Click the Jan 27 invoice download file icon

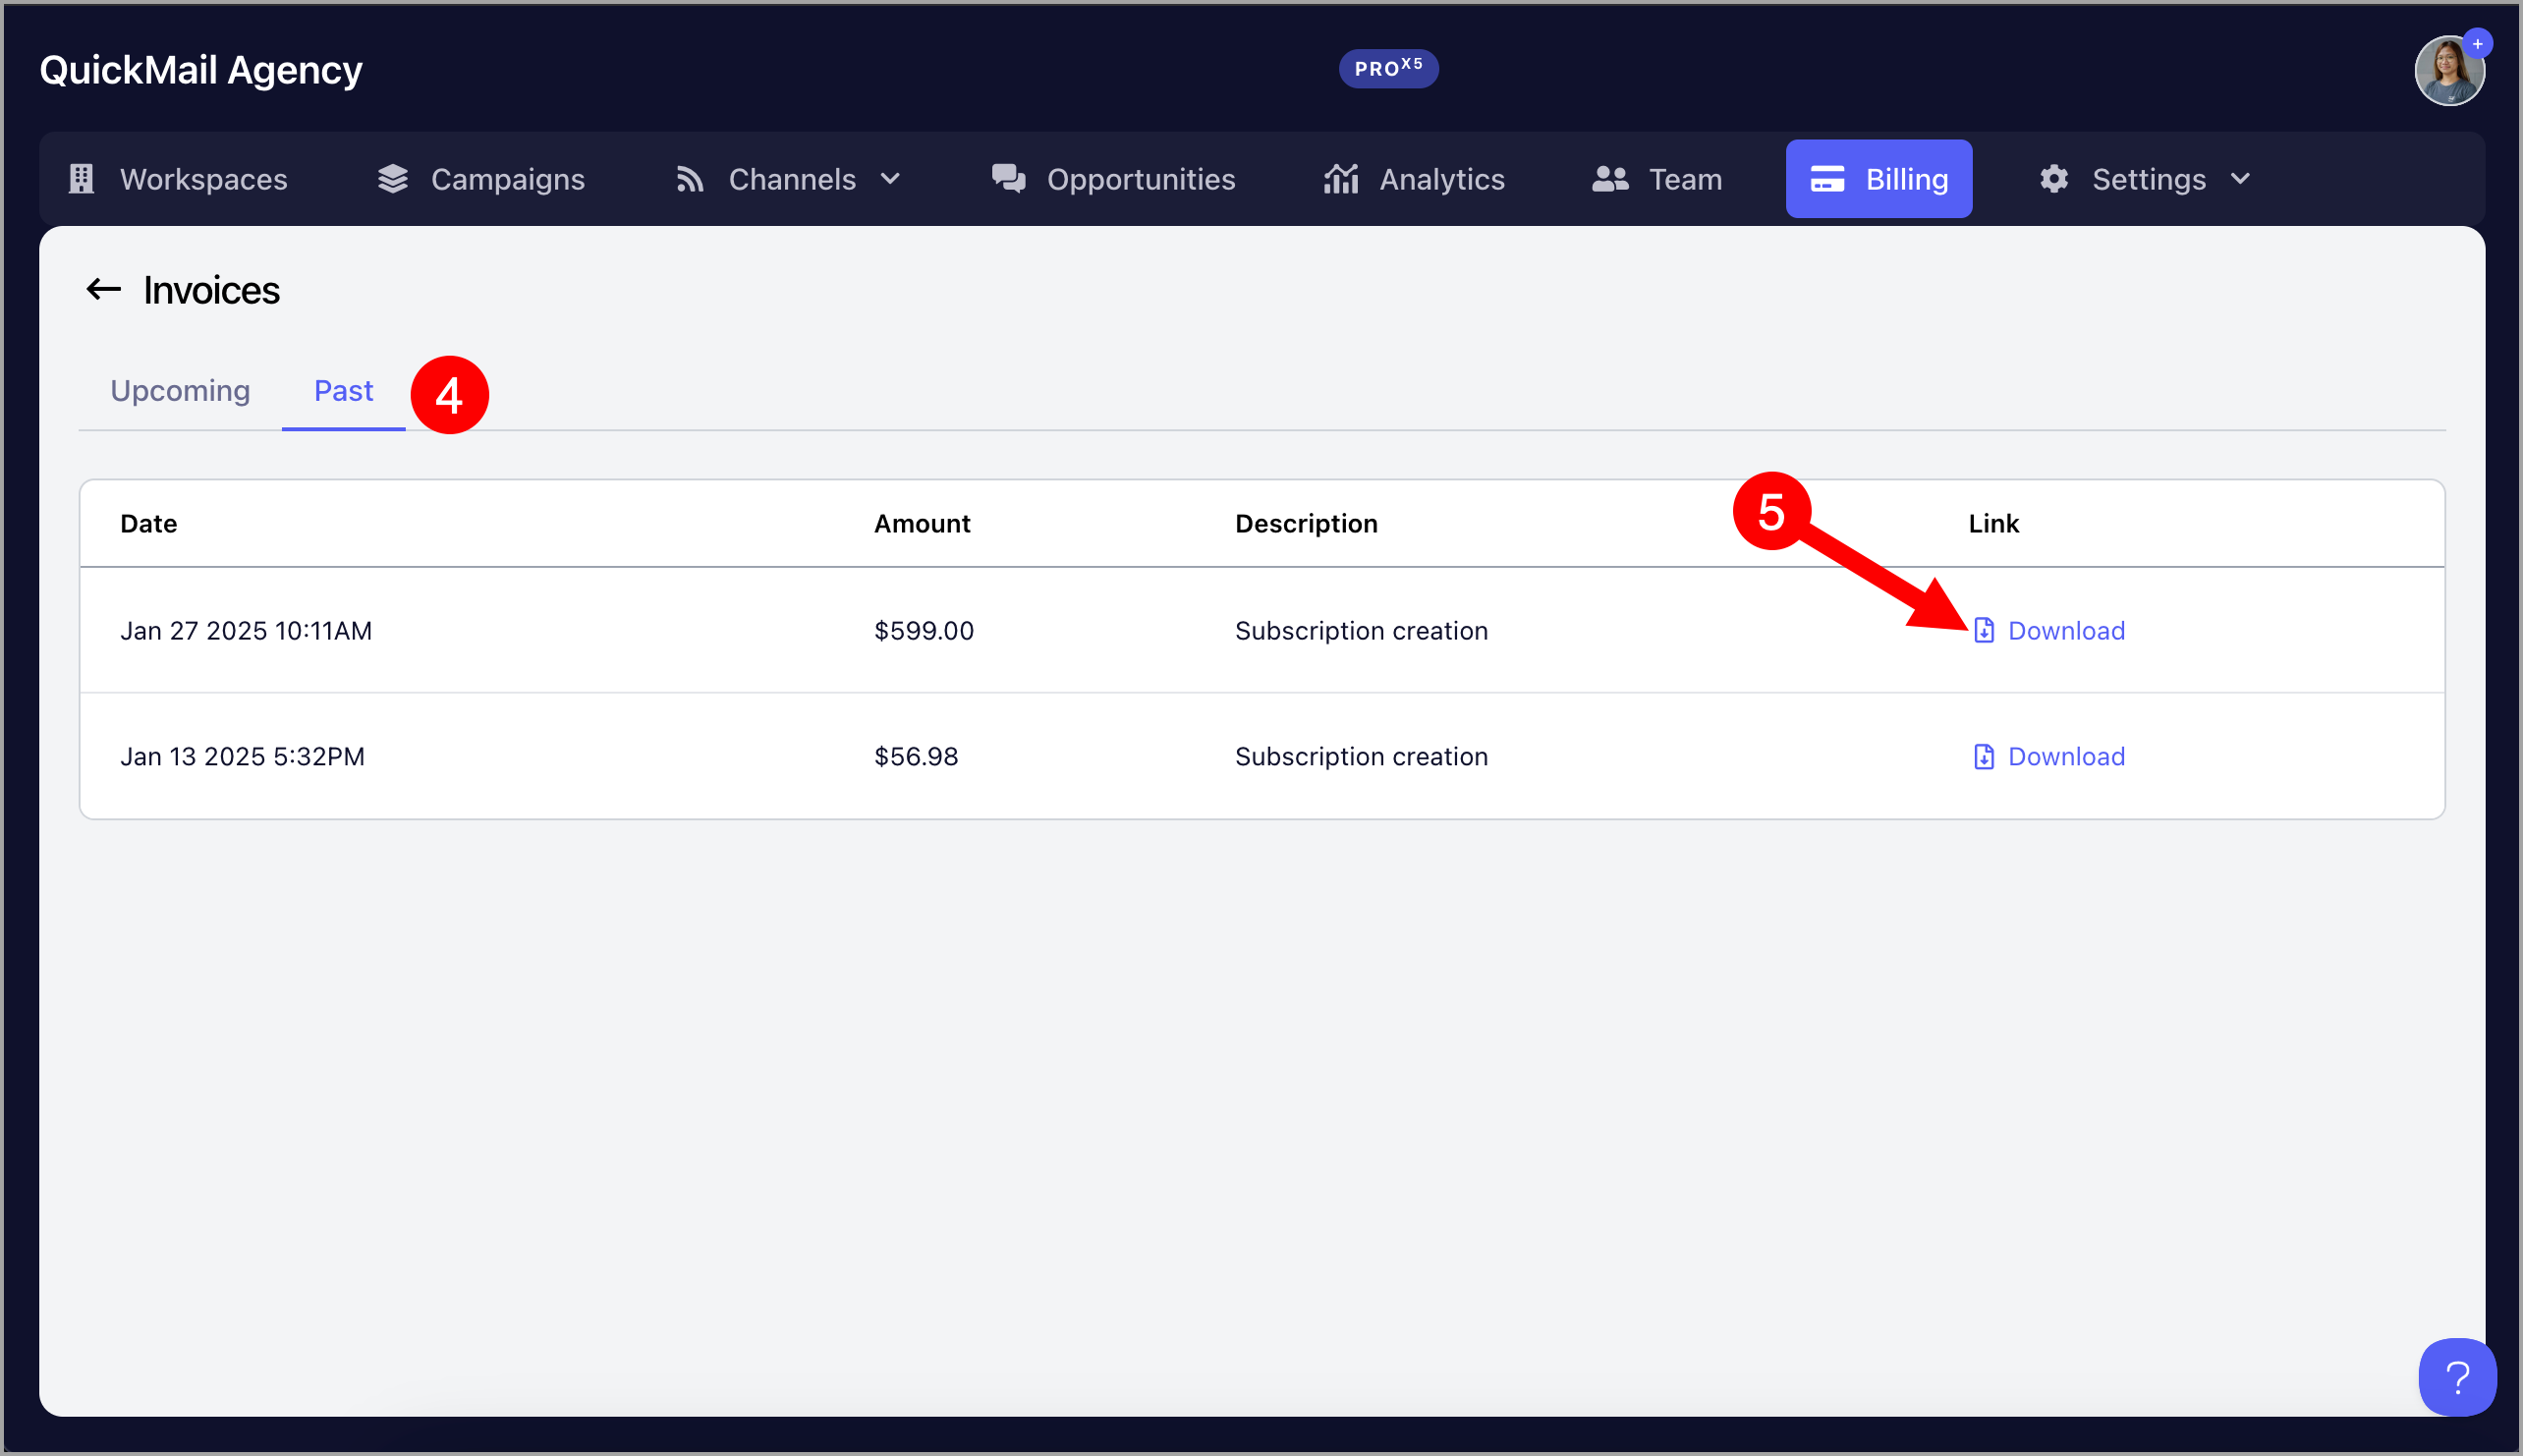pos(1984,630)
